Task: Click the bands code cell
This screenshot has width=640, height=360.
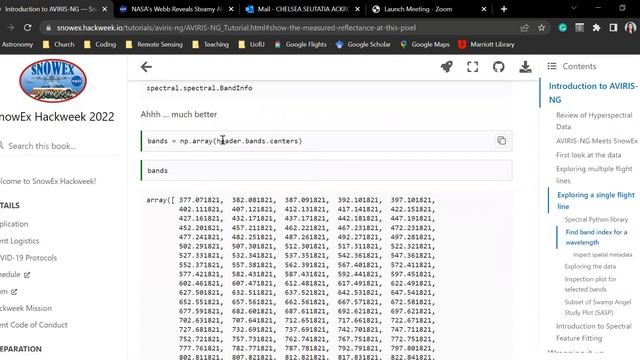Action: click(327, 170)
